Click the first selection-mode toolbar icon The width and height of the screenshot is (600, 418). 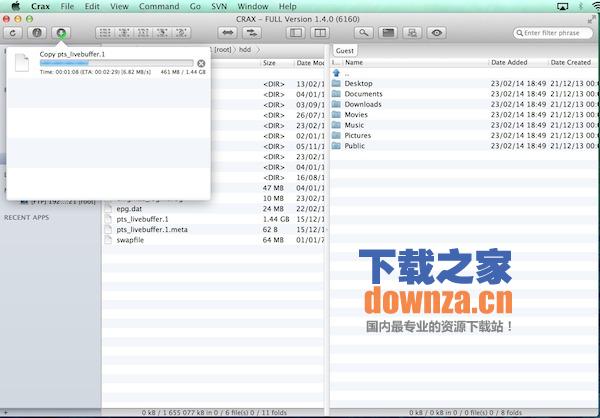[x=105, y=33]
